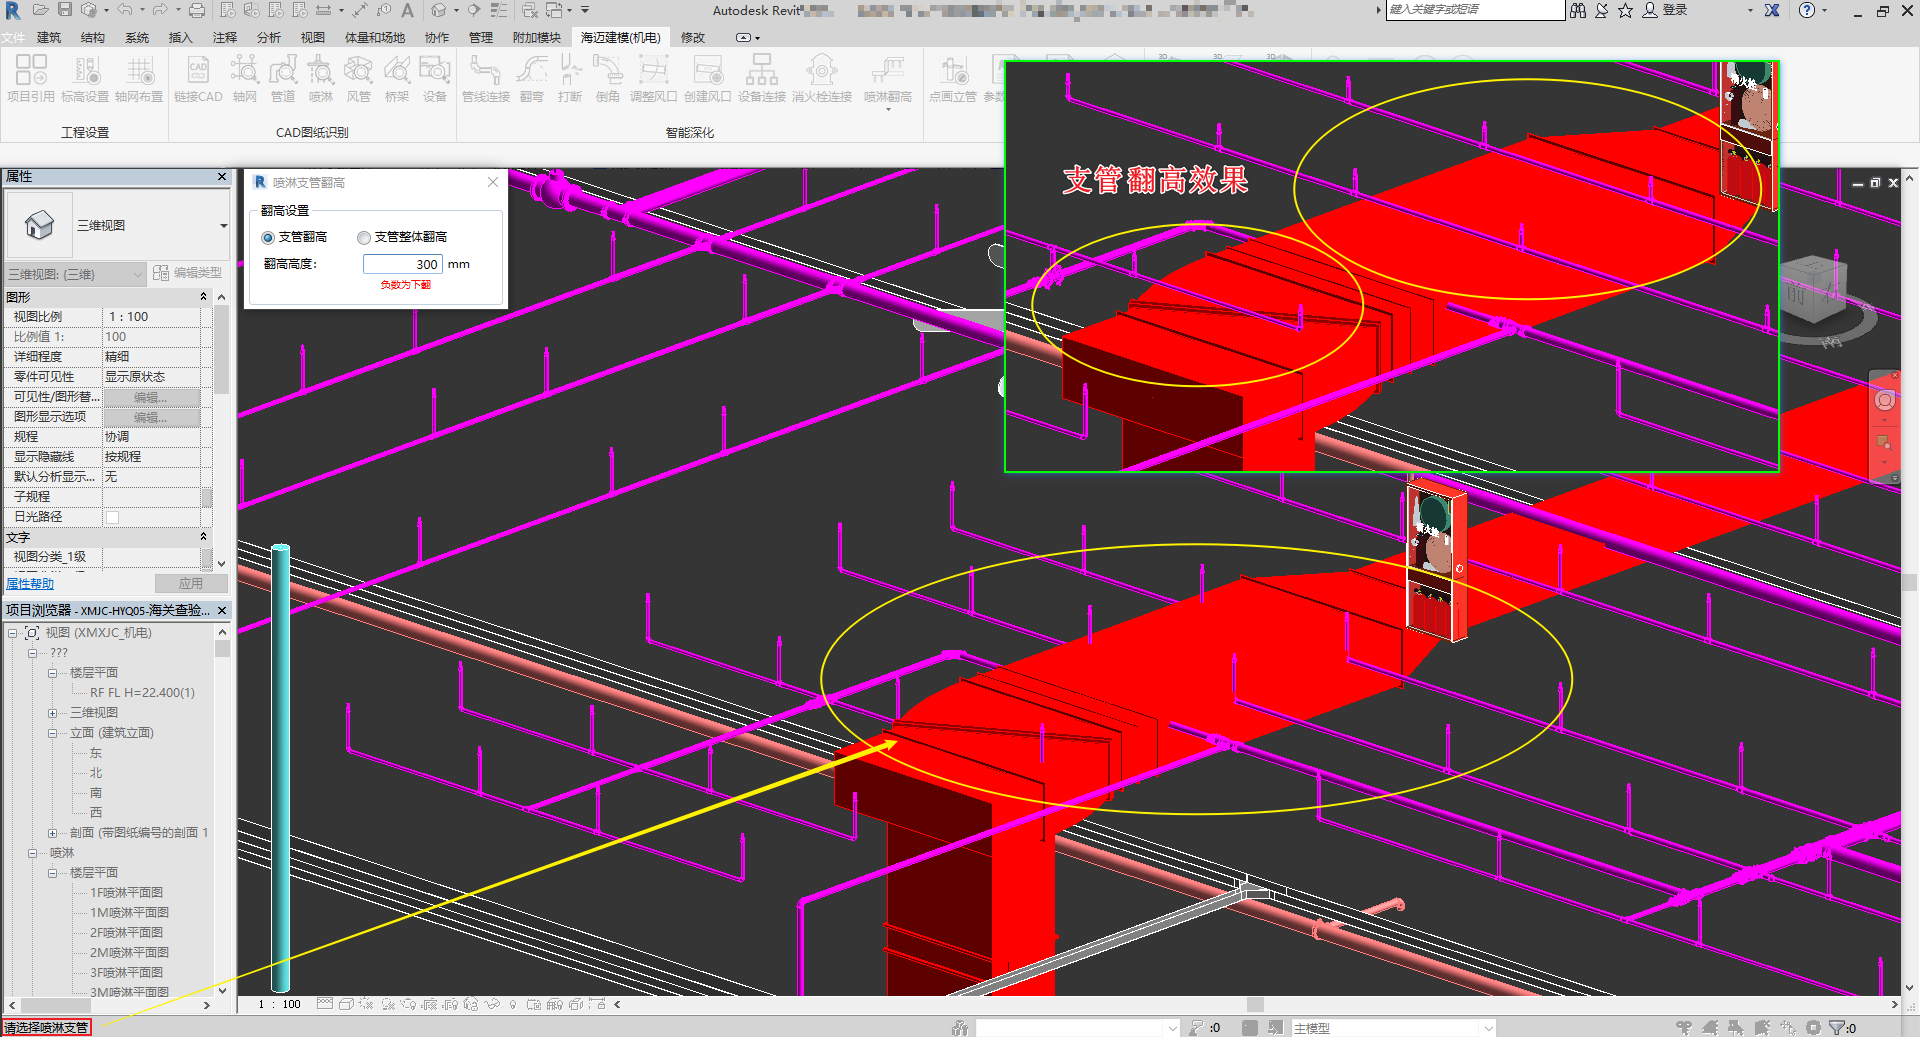Activate the 点画立管 tool
Screen dimensions: 1920x1037
(x=953, y=78)
